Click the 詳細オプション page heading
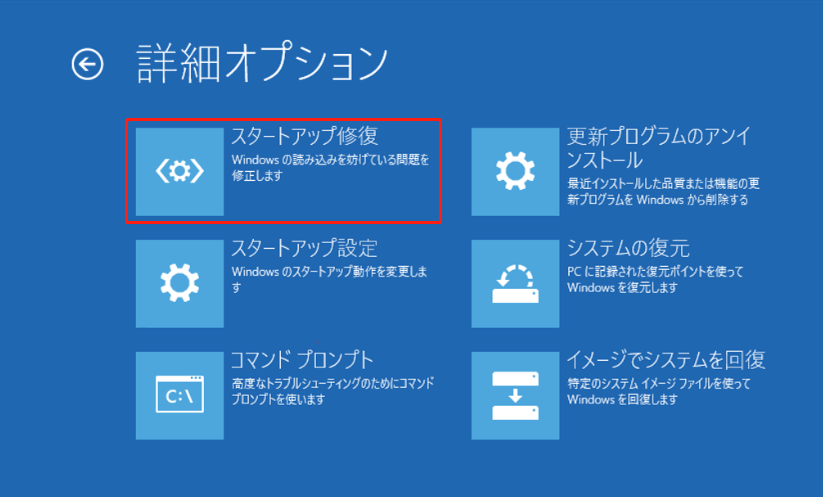 pos(262,63)
